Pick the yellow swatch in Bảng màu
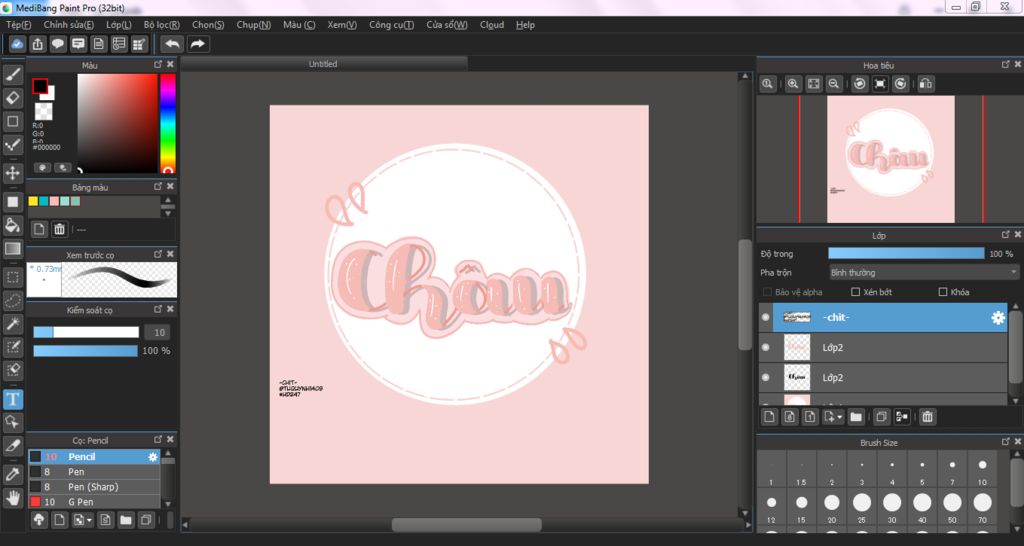Image resolution: width=1024 pixels, height=546 pixels. [x=33, y=201]
